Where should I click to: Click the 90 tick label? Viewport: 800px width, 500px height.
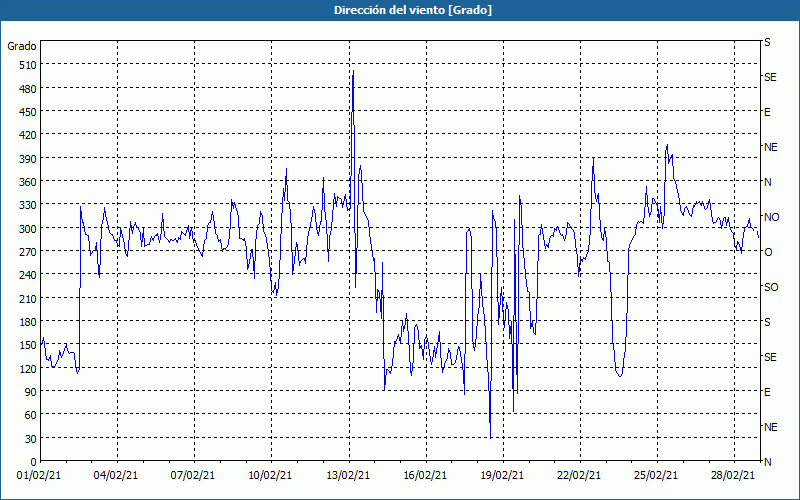click(31, 392)
